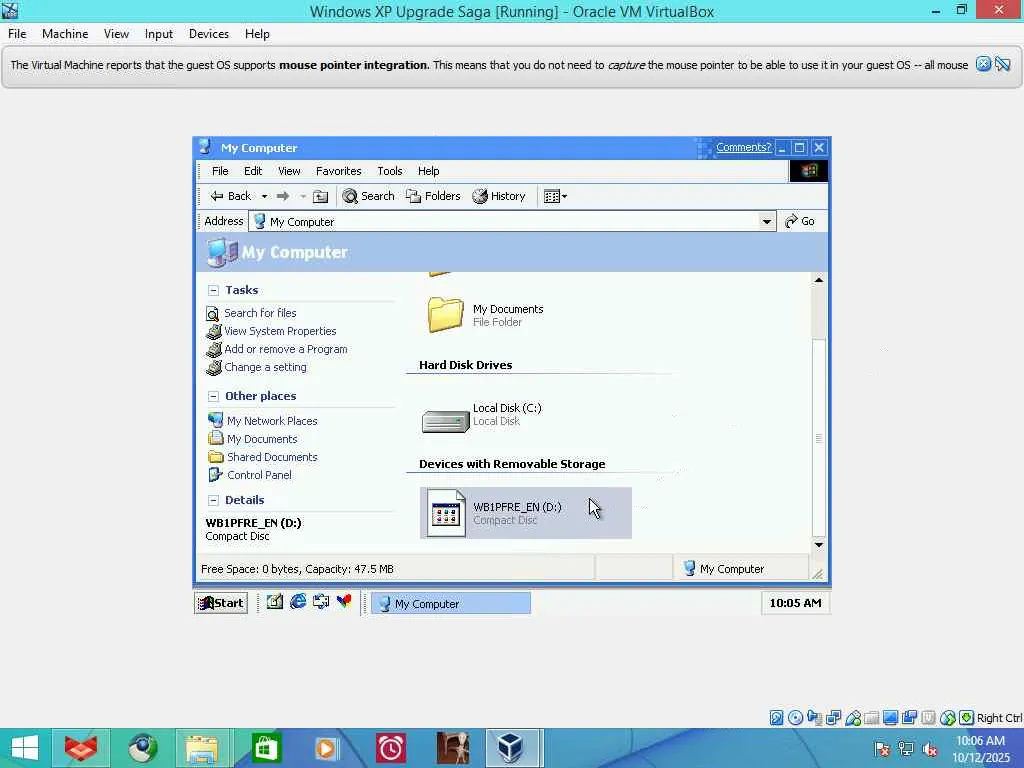
Task: Click the VirtualBox optical disc status icon
Action: point(795,718)
